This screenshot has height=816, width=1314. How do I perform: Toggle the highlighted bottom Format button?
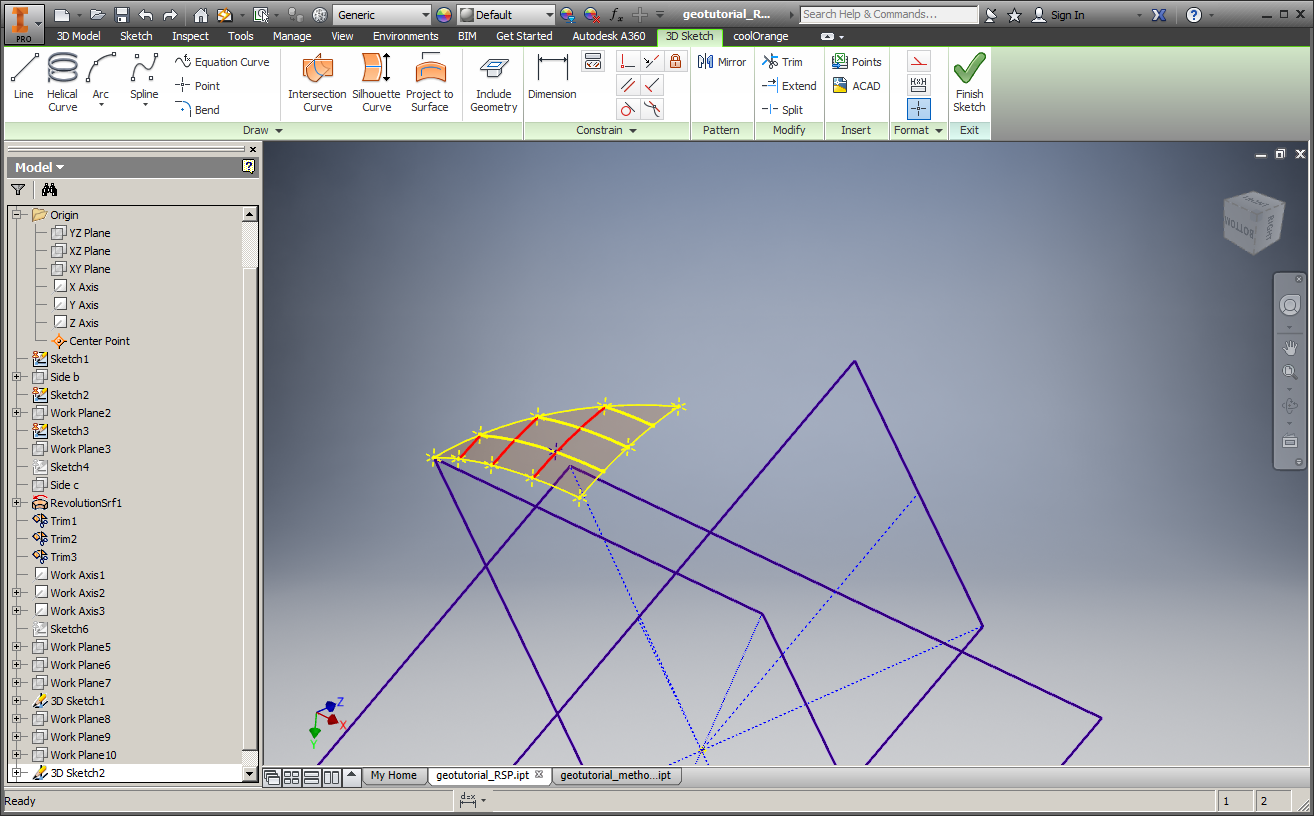point(918,109)
